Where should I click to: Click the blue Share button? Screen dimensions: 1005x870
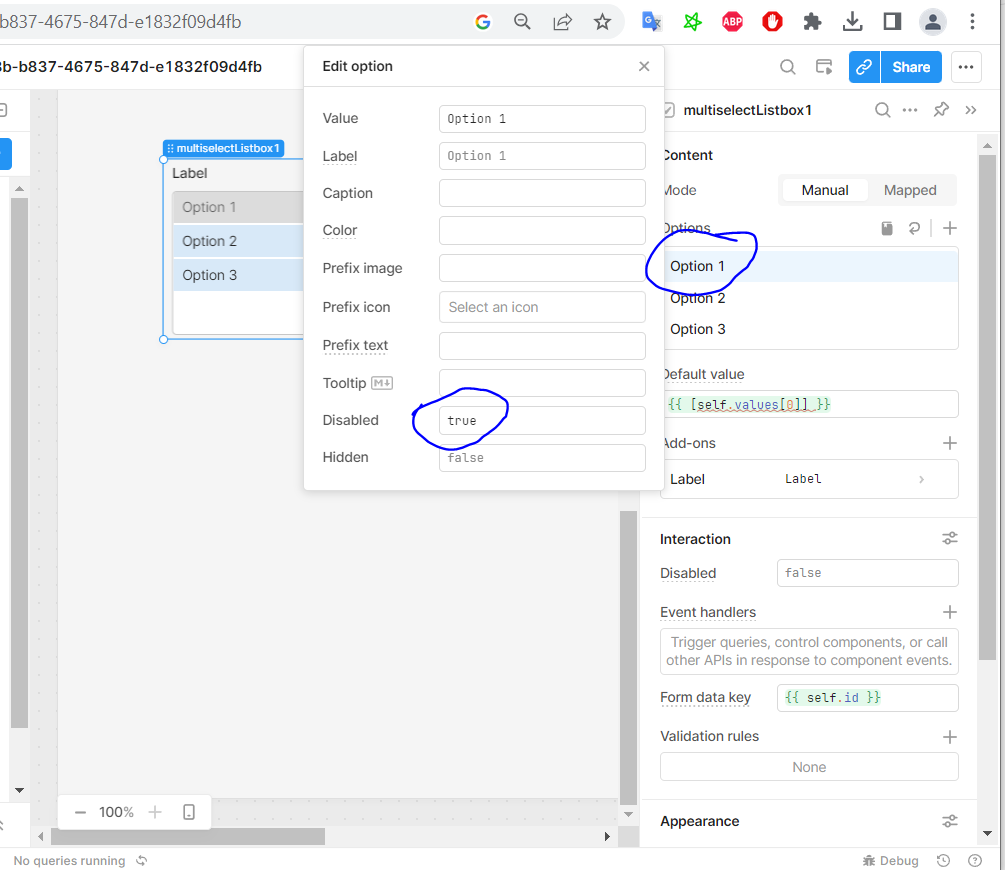pyautogui.click(x=911, y=67)
